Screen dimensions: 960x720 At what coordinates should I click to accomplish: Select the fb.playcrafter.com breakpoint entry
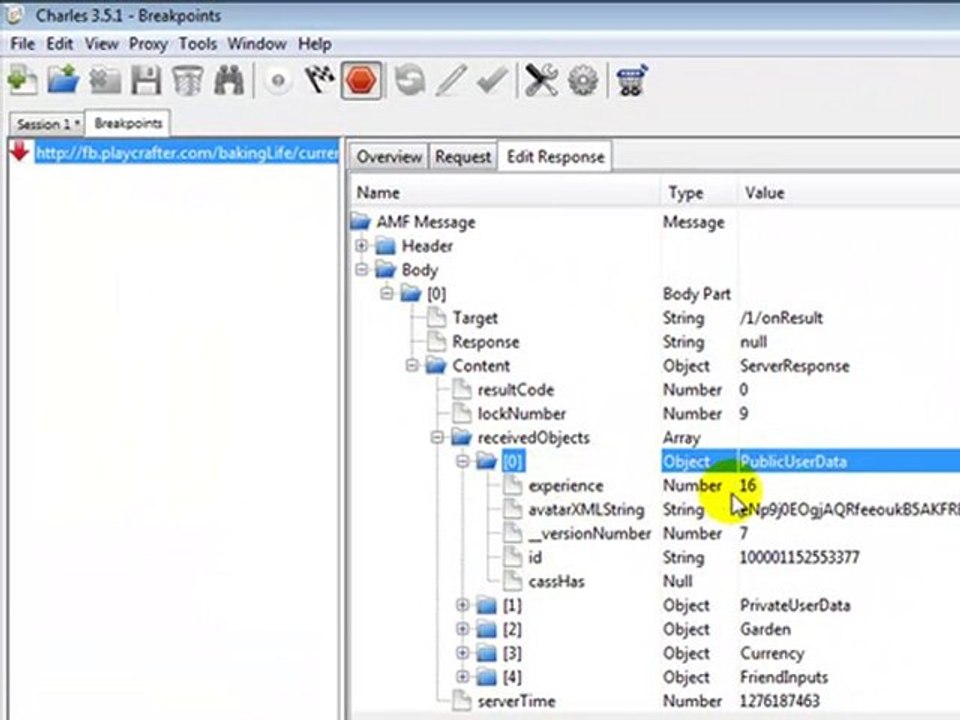(187, 152)
